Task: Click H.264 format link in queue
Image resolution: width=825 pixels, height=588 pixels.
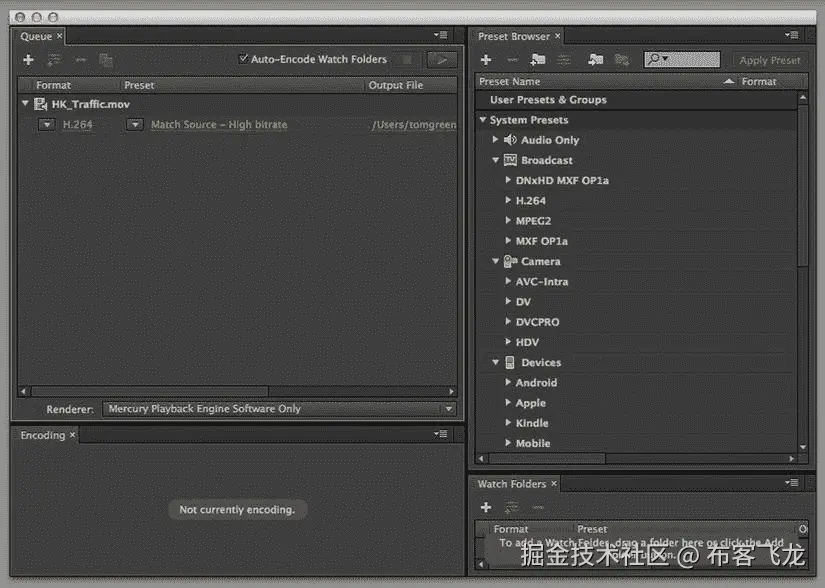Action: (77, 125)
